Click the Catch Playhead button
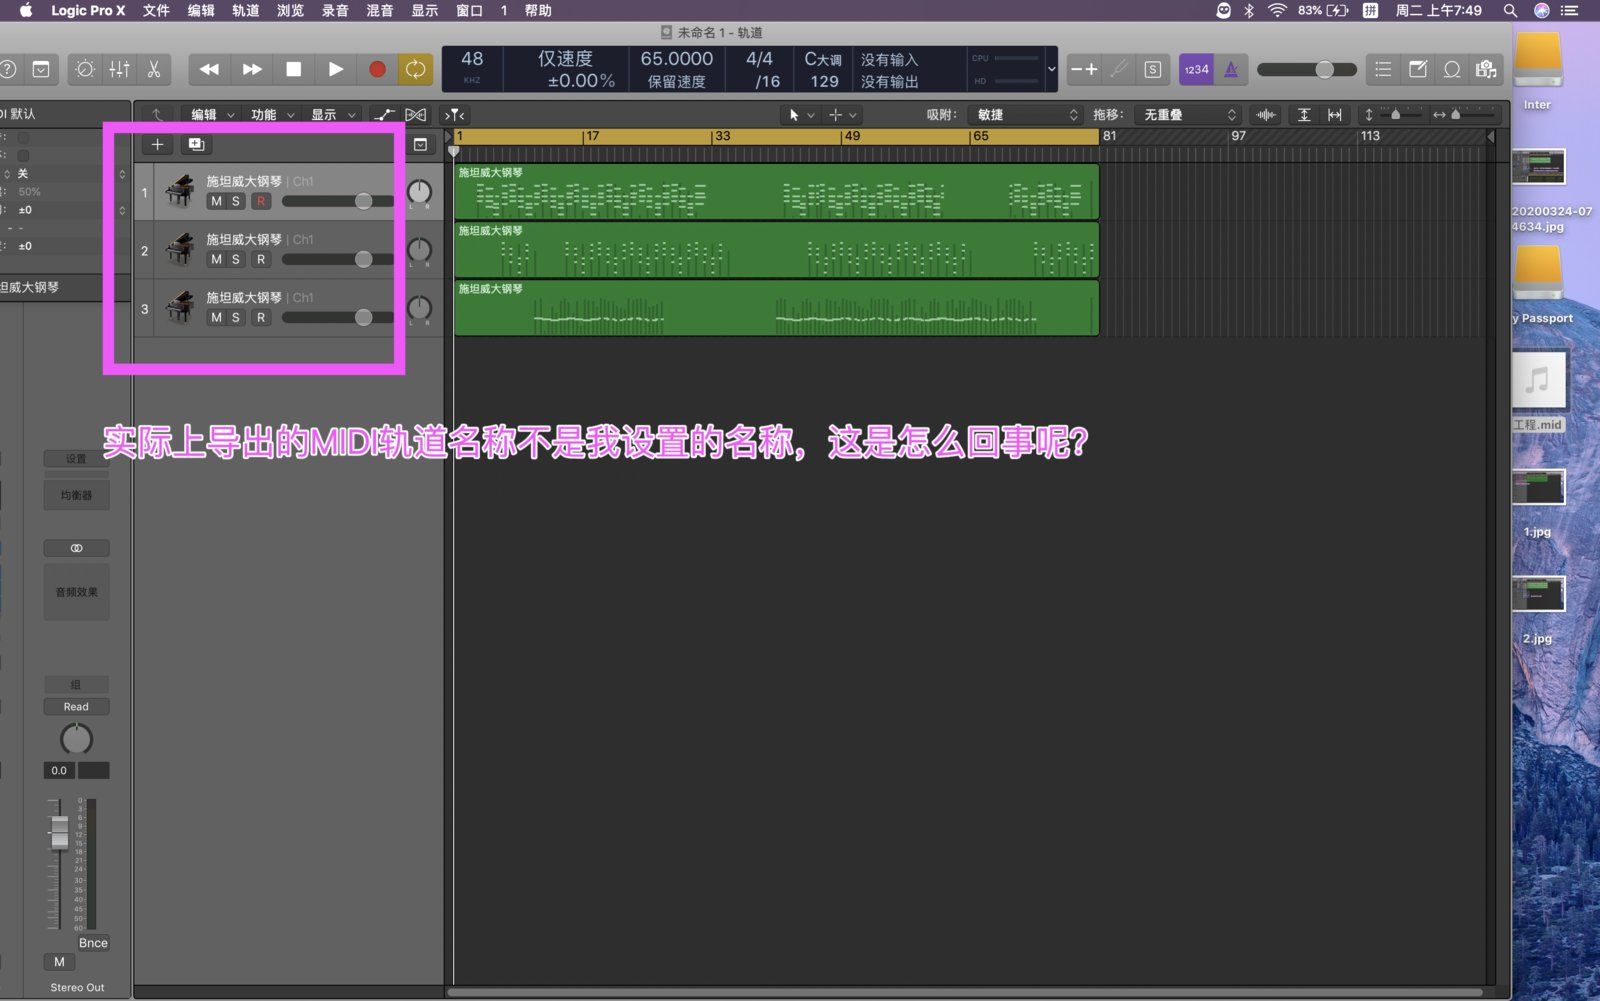Viewport: 1600px width, 1001px height. point(455,115)
